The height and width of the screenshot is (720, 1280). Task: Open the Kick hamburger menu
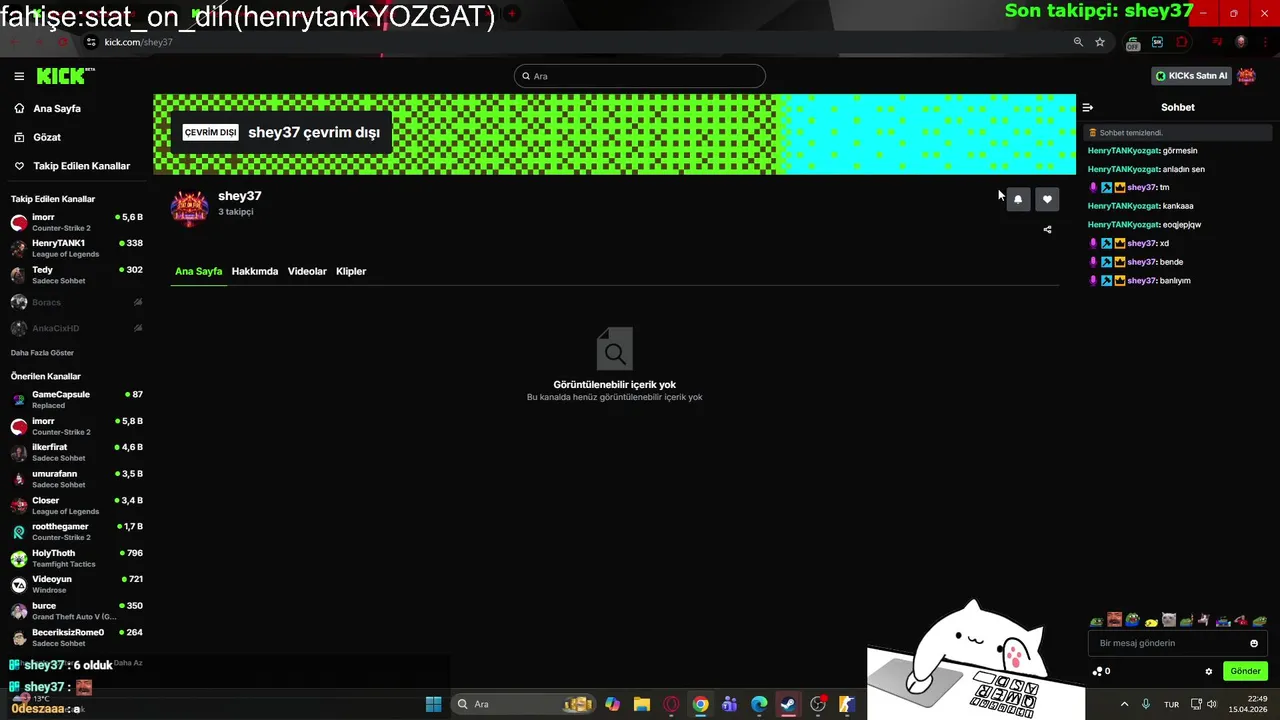pyautogui.click(x=19, y=76)
